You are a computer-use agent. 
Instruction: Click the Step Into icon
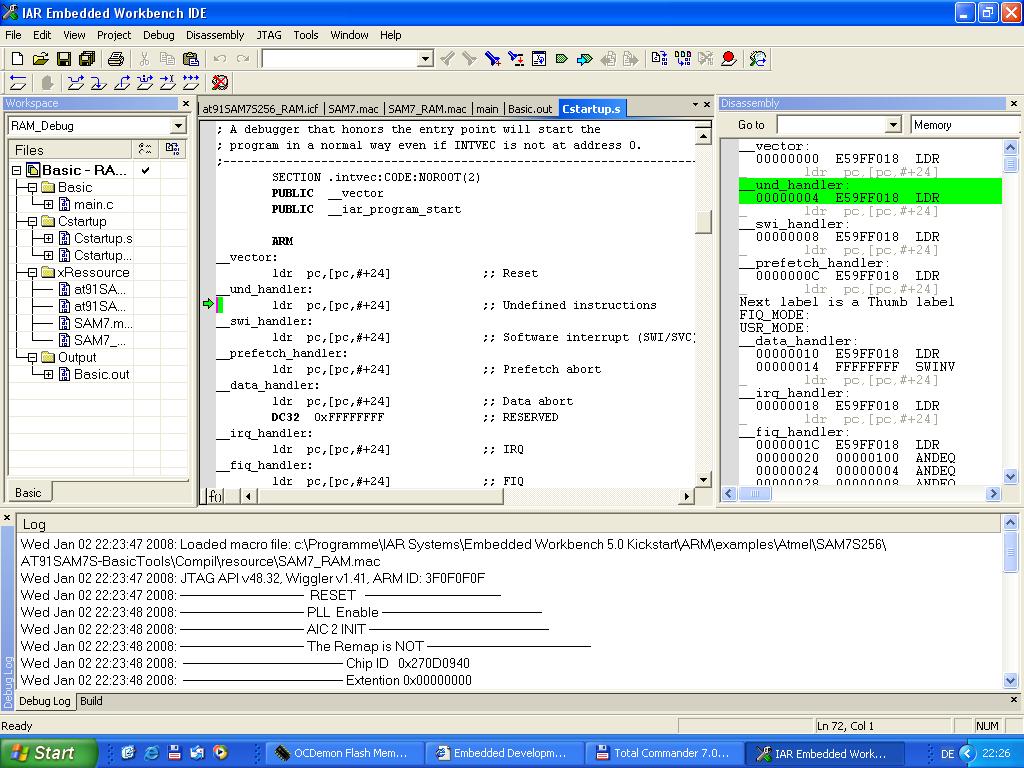point(99,82)
